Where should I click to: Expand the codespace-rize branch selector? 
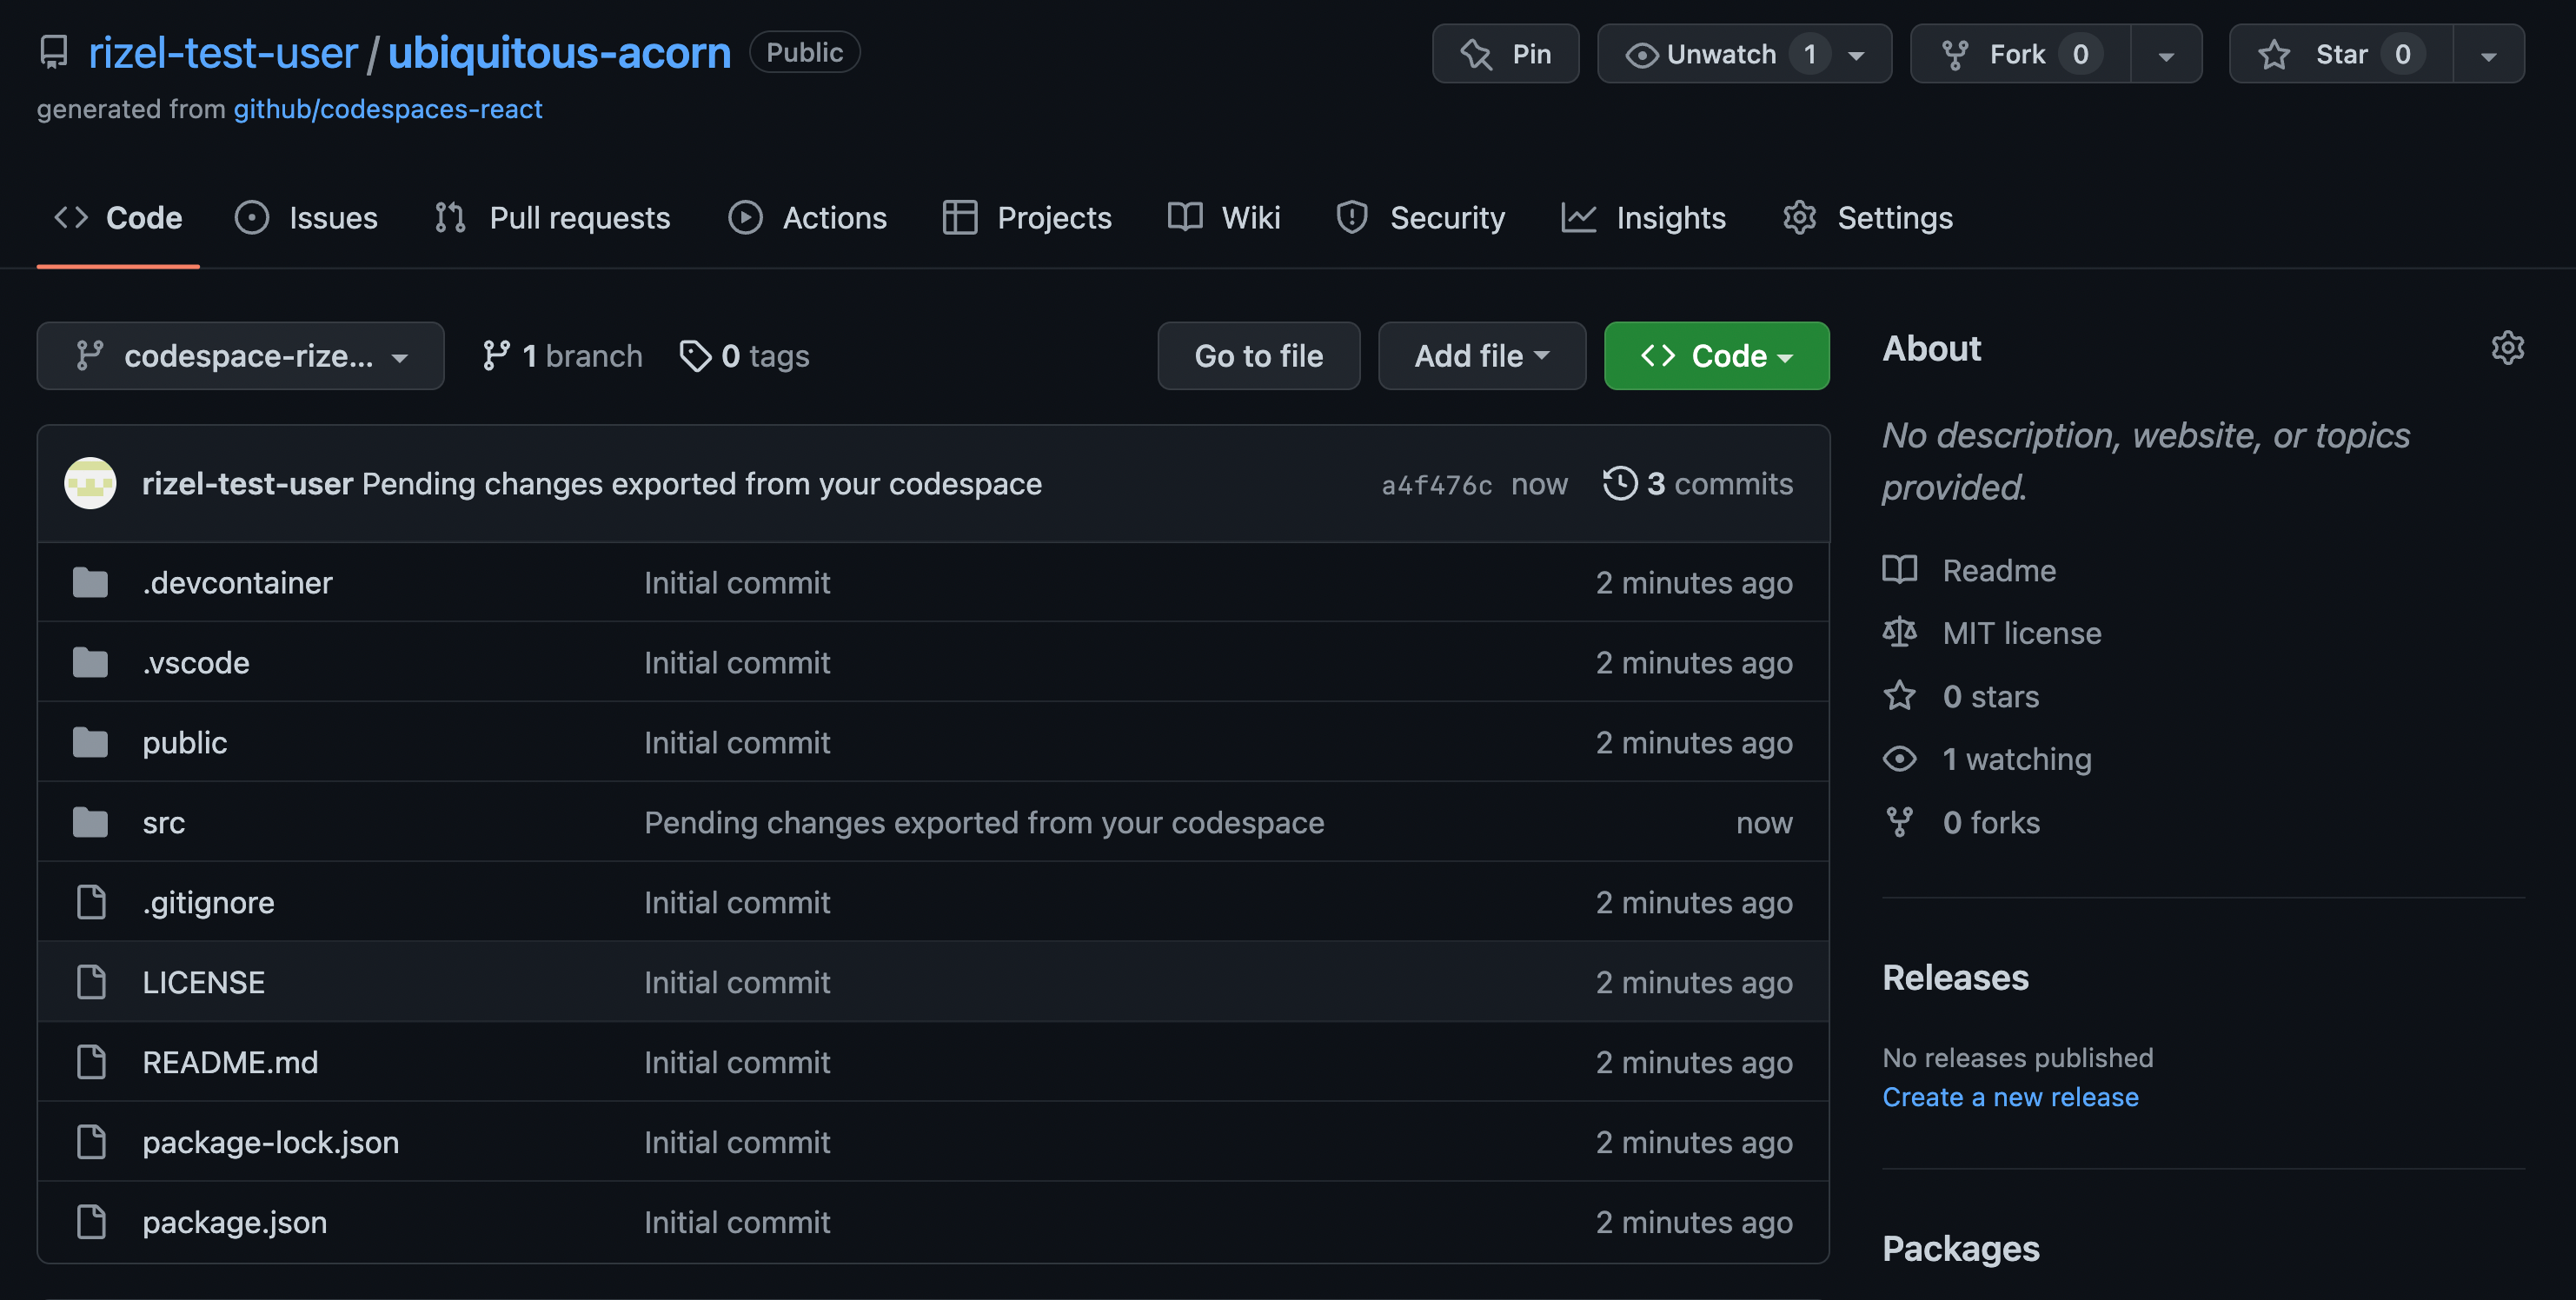pyautogui.click(x=240, y=356)
